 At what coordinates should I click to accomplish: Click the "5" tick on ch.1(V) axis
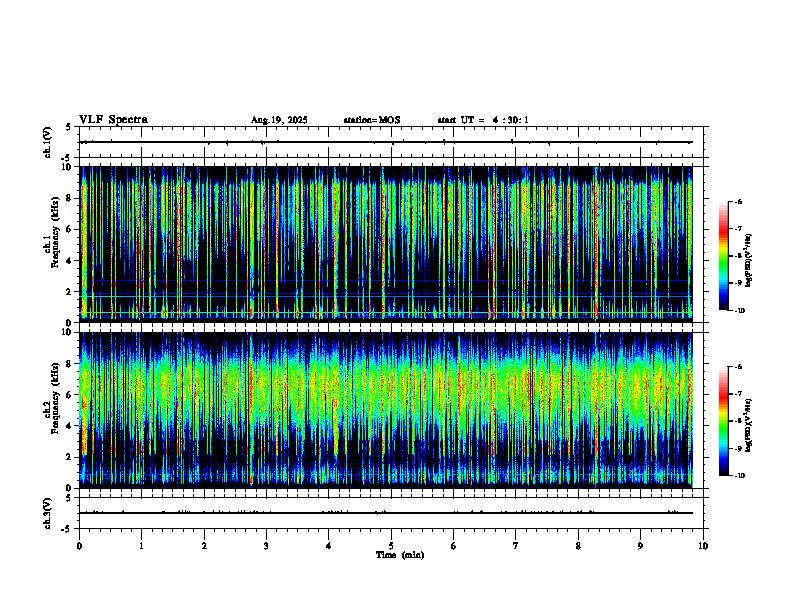(x=69, y=127)
